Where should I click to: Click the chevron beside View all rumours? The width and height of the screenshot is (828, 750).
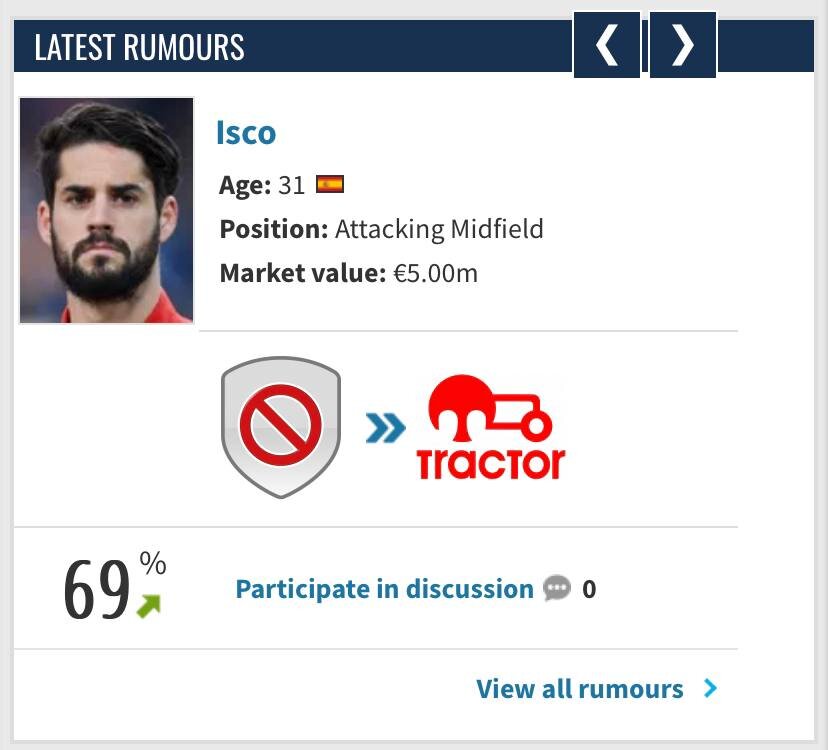pyautogui.click(x=710, y=688)
